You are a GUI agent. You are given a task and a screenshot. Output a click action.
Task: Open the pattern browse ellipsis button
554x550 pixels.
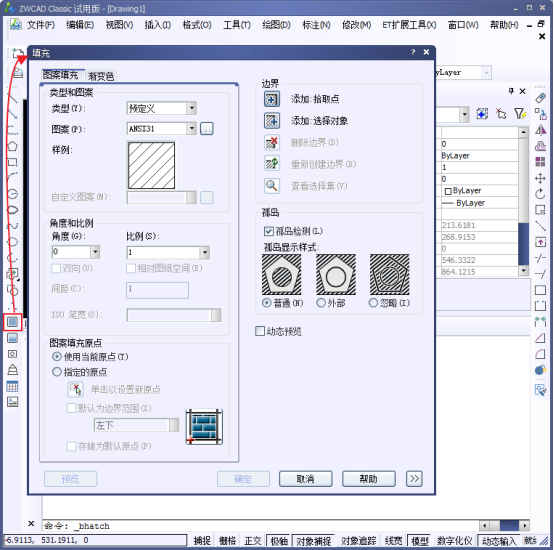[207, 129]
